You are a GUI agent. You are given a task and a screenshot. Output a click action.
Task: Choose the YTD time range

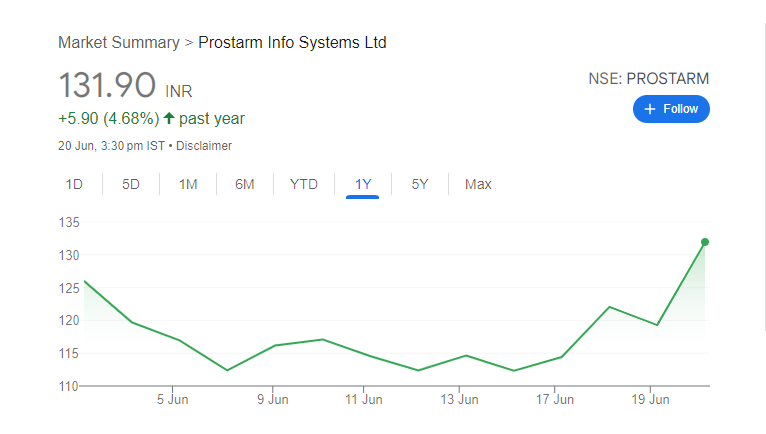point(304,184)
